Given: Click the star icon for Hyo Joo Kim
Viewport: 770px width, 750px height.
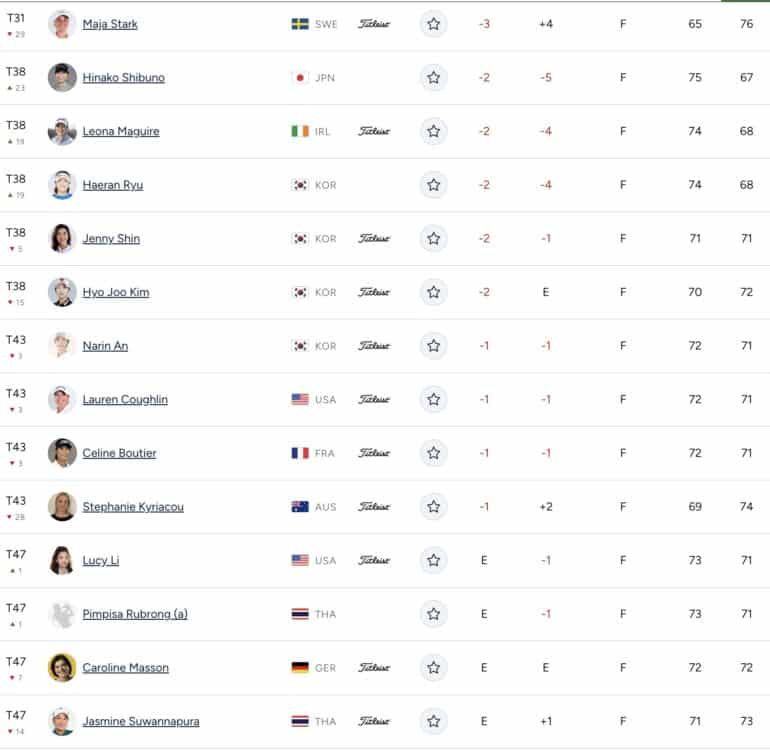Looking at the screenshot, I should pos(433,292).
